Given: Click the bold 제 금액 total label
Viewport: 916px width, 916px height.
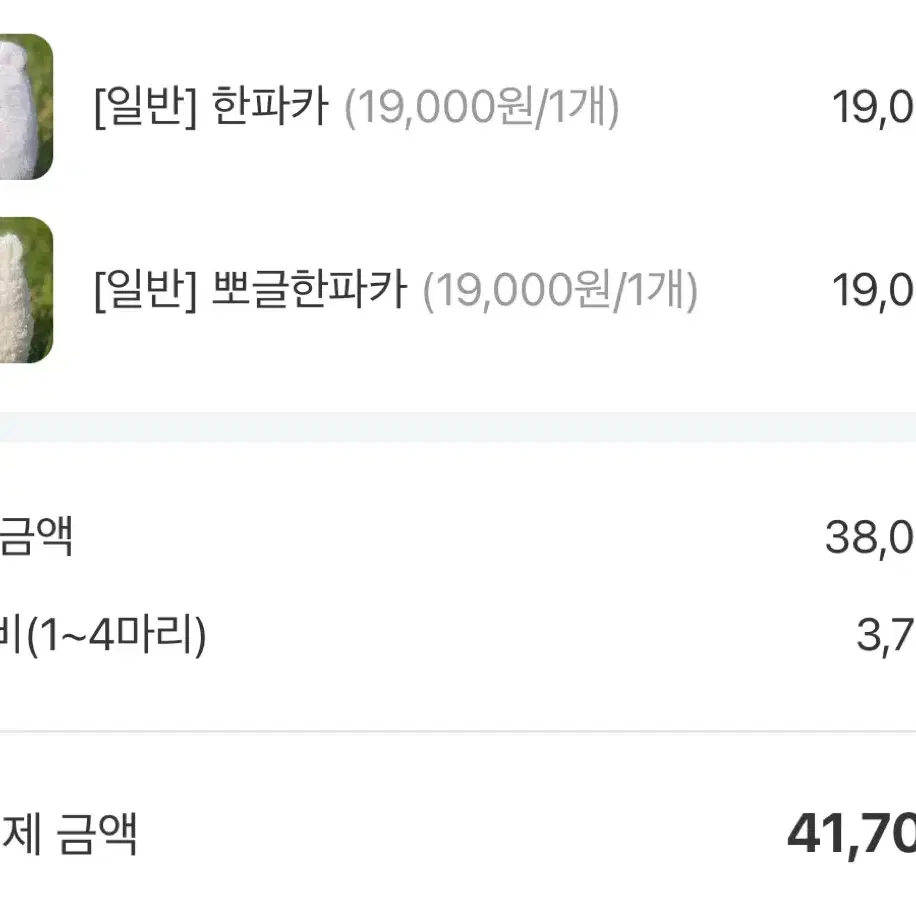Looking at the screenshot, I should (68, 834).
